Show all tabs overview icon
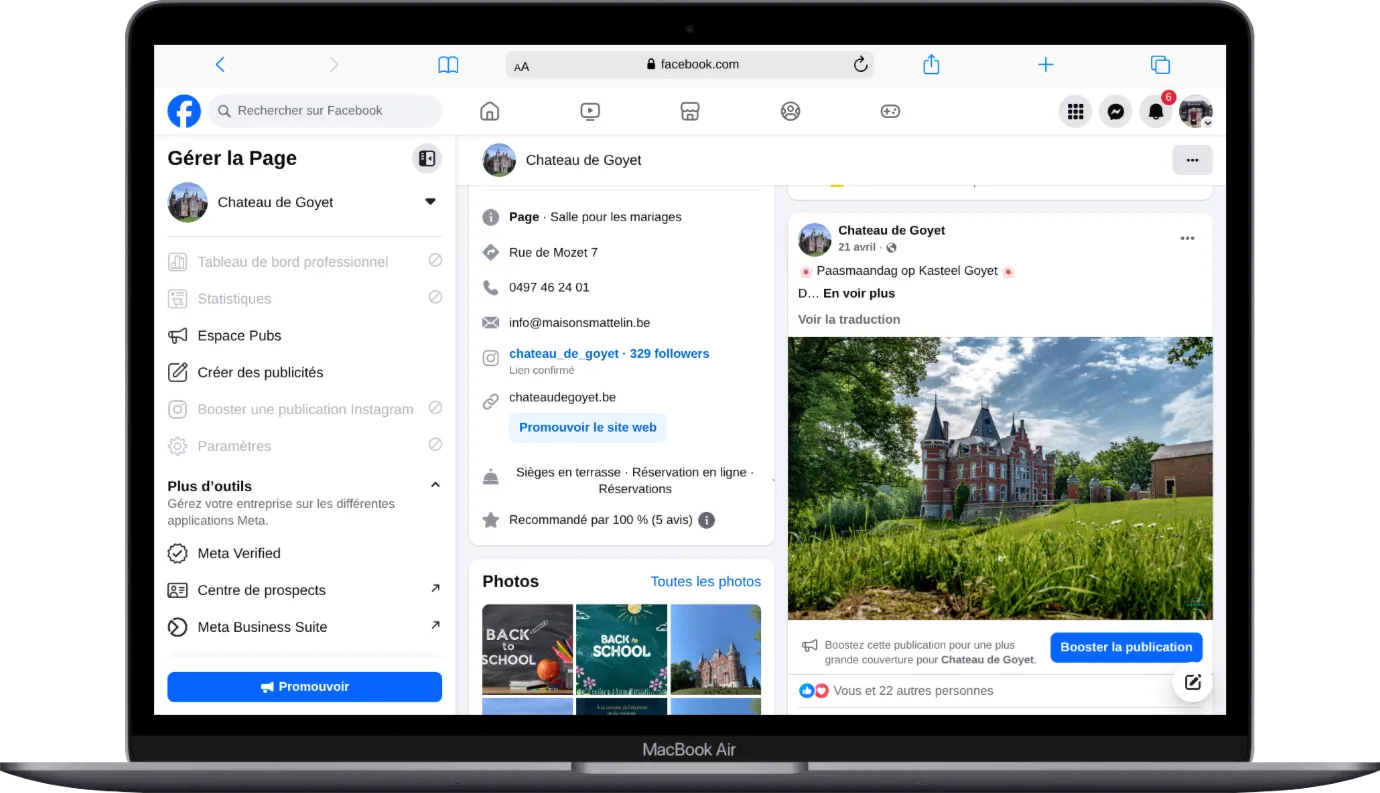Screen dimensions: 1380x793 click(x=1160, y=65)
